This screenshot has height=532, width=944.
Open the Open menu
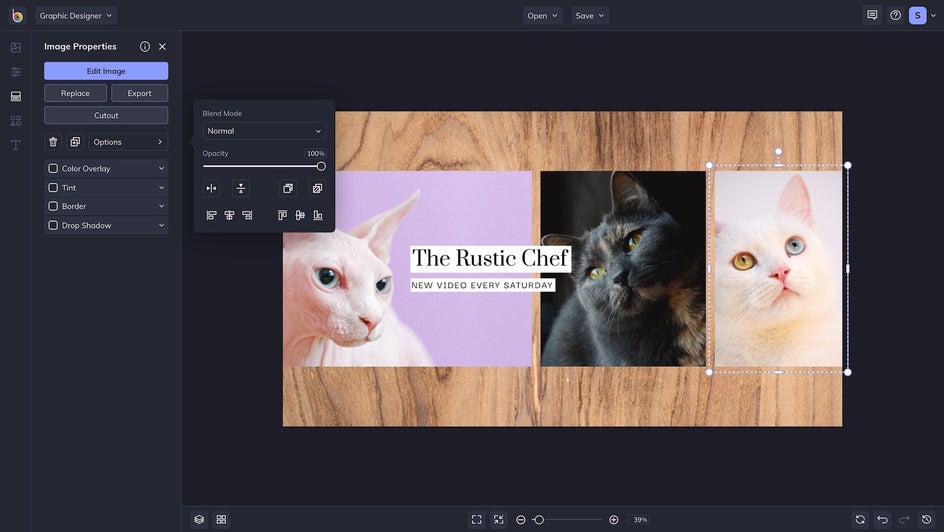pos(542,16)
